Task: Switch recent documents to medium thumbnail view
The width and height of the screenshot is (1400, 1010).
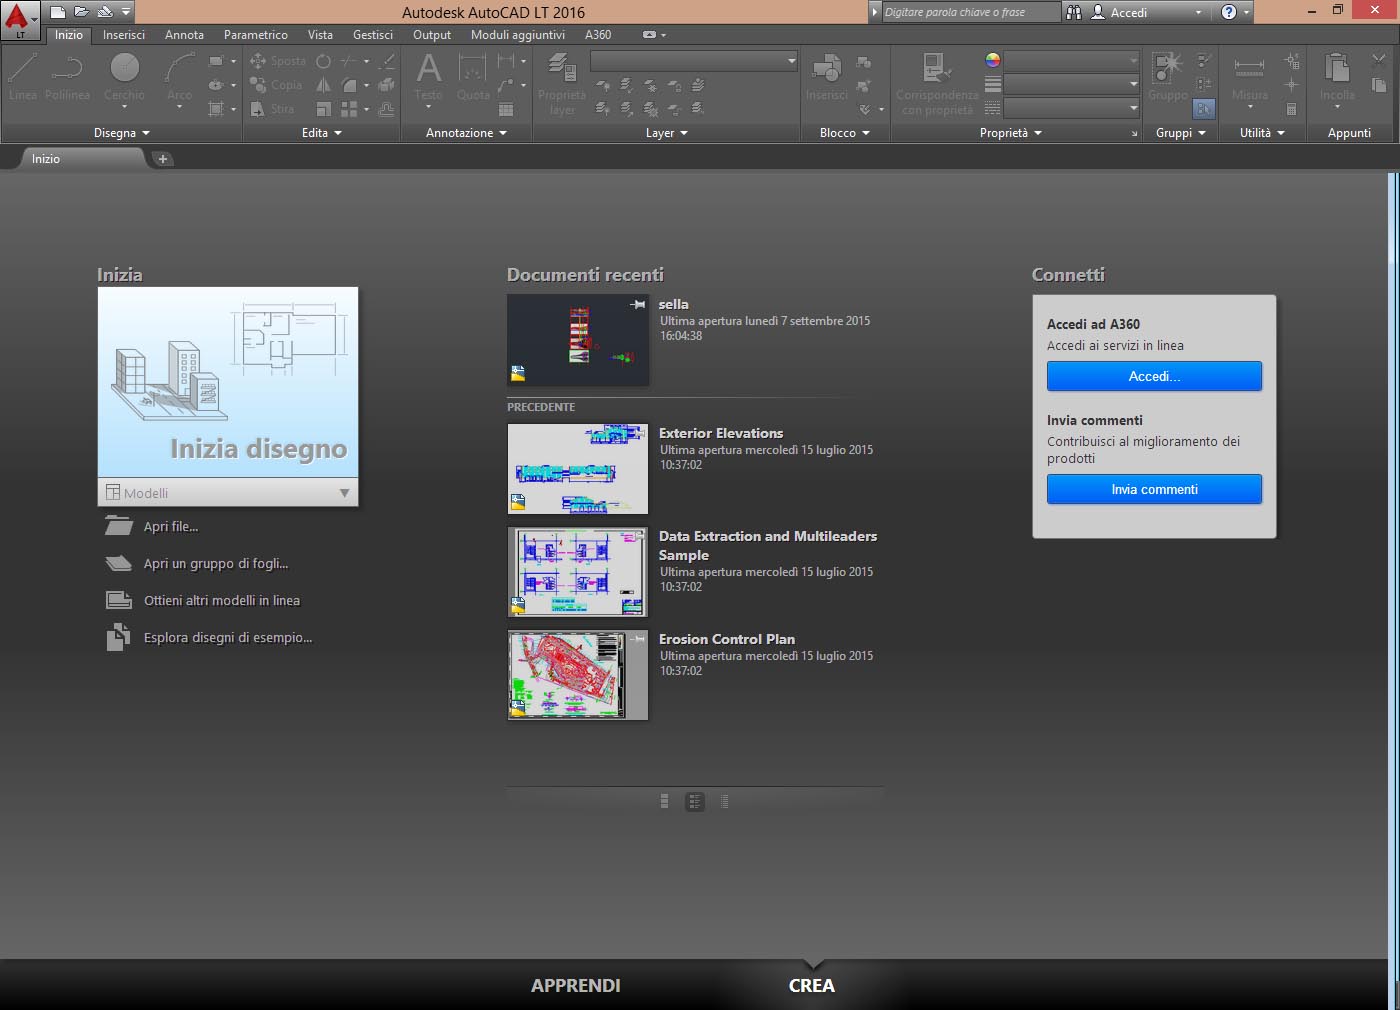Action: 695,802
